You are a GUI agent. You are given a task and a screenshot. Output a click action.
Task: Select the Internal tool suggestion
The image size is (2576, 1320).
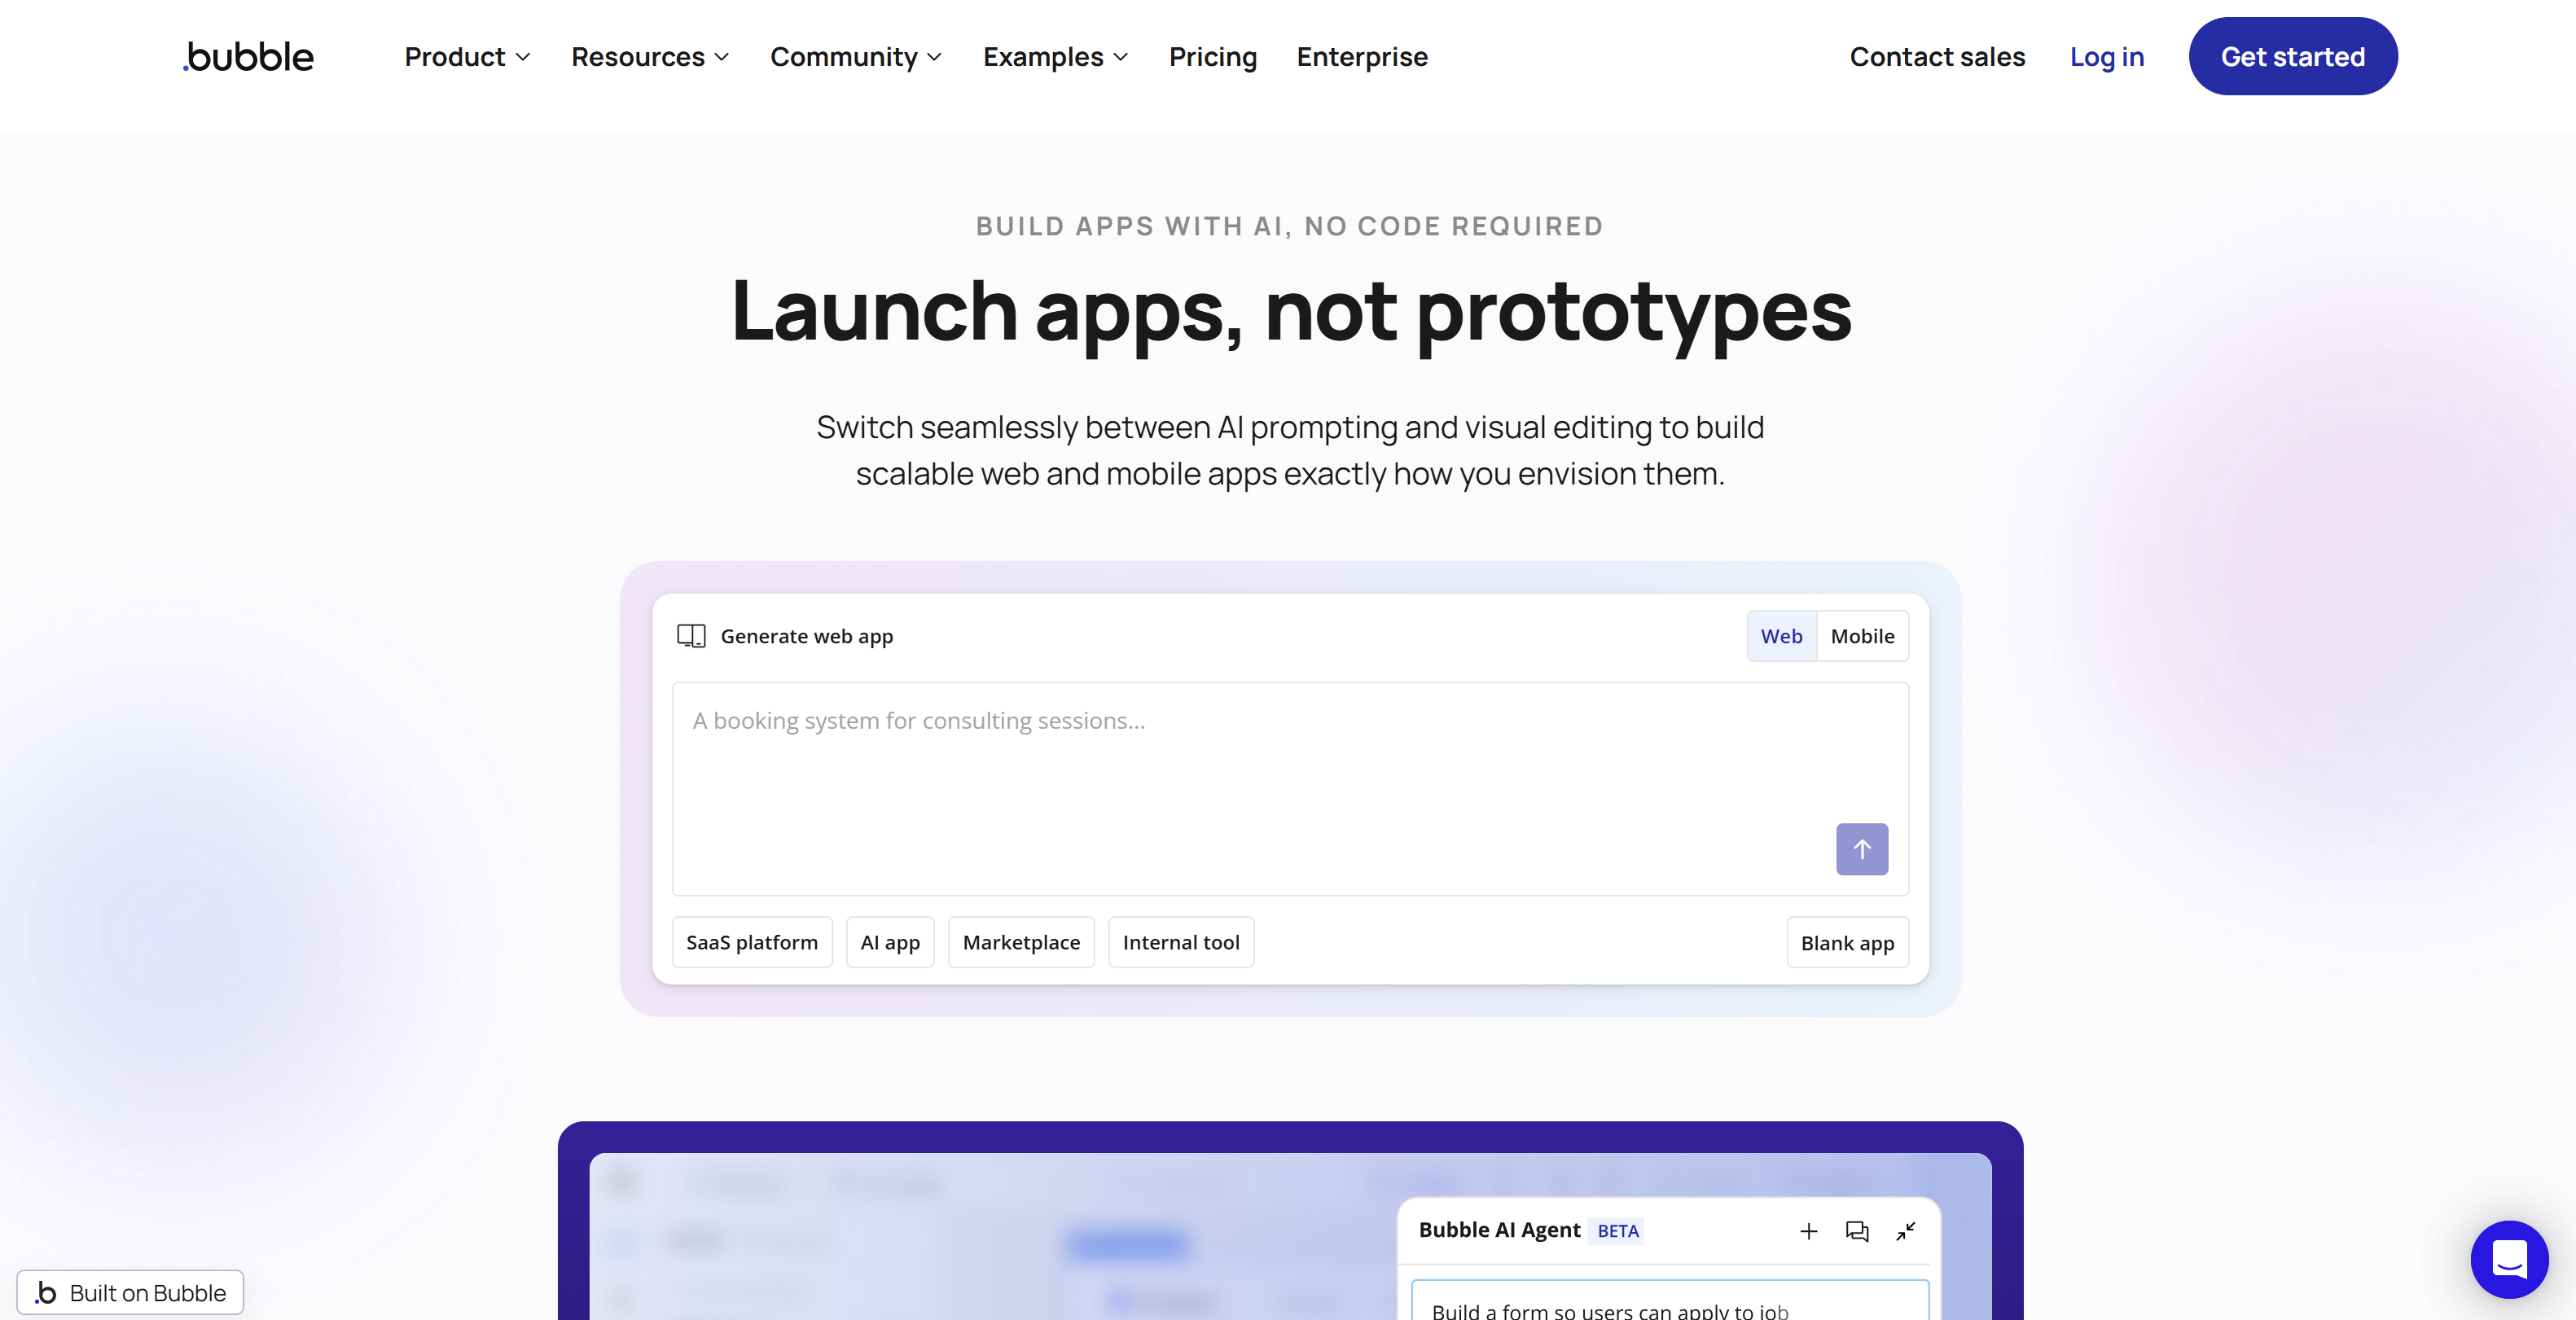click(1181, 942)
